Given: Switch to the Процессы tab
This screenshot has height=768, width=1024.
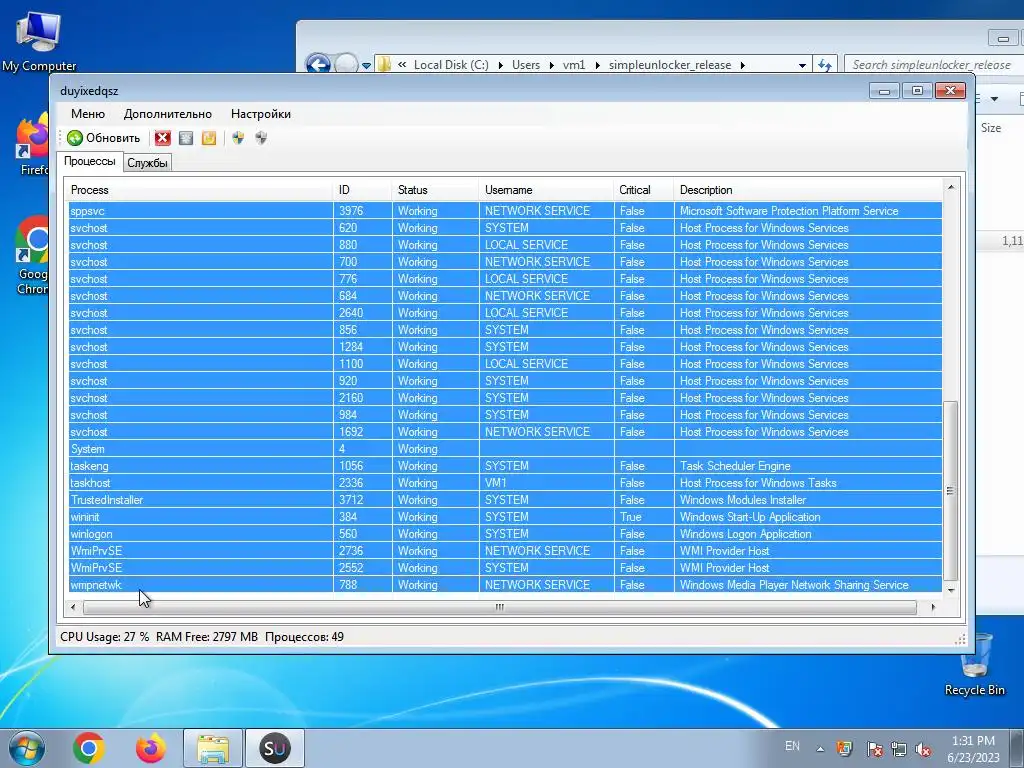Looking at the screenshot, I should 89,161.
